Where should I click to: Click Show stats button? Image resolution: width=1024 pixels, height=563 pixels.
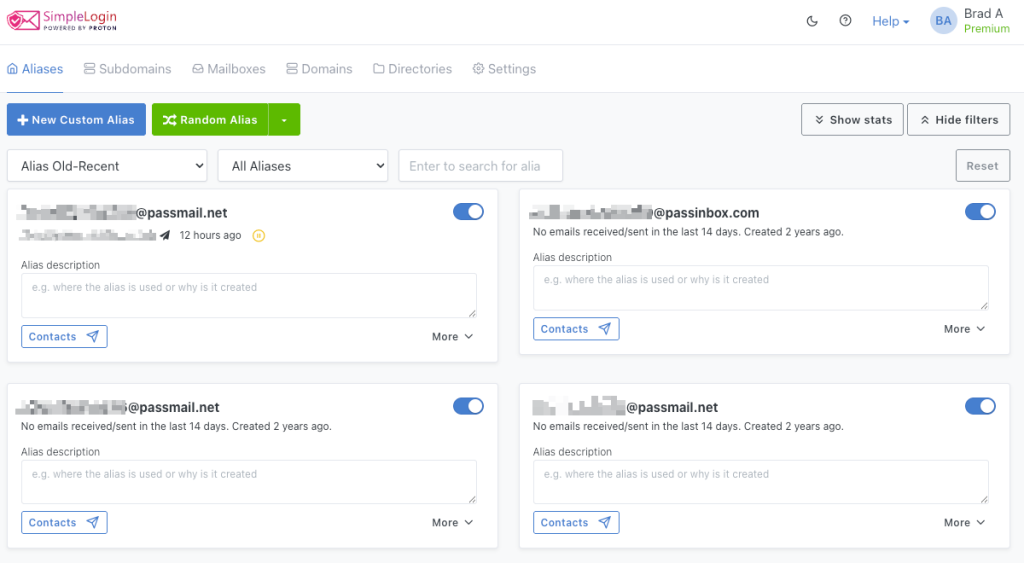tap(852, 120)
